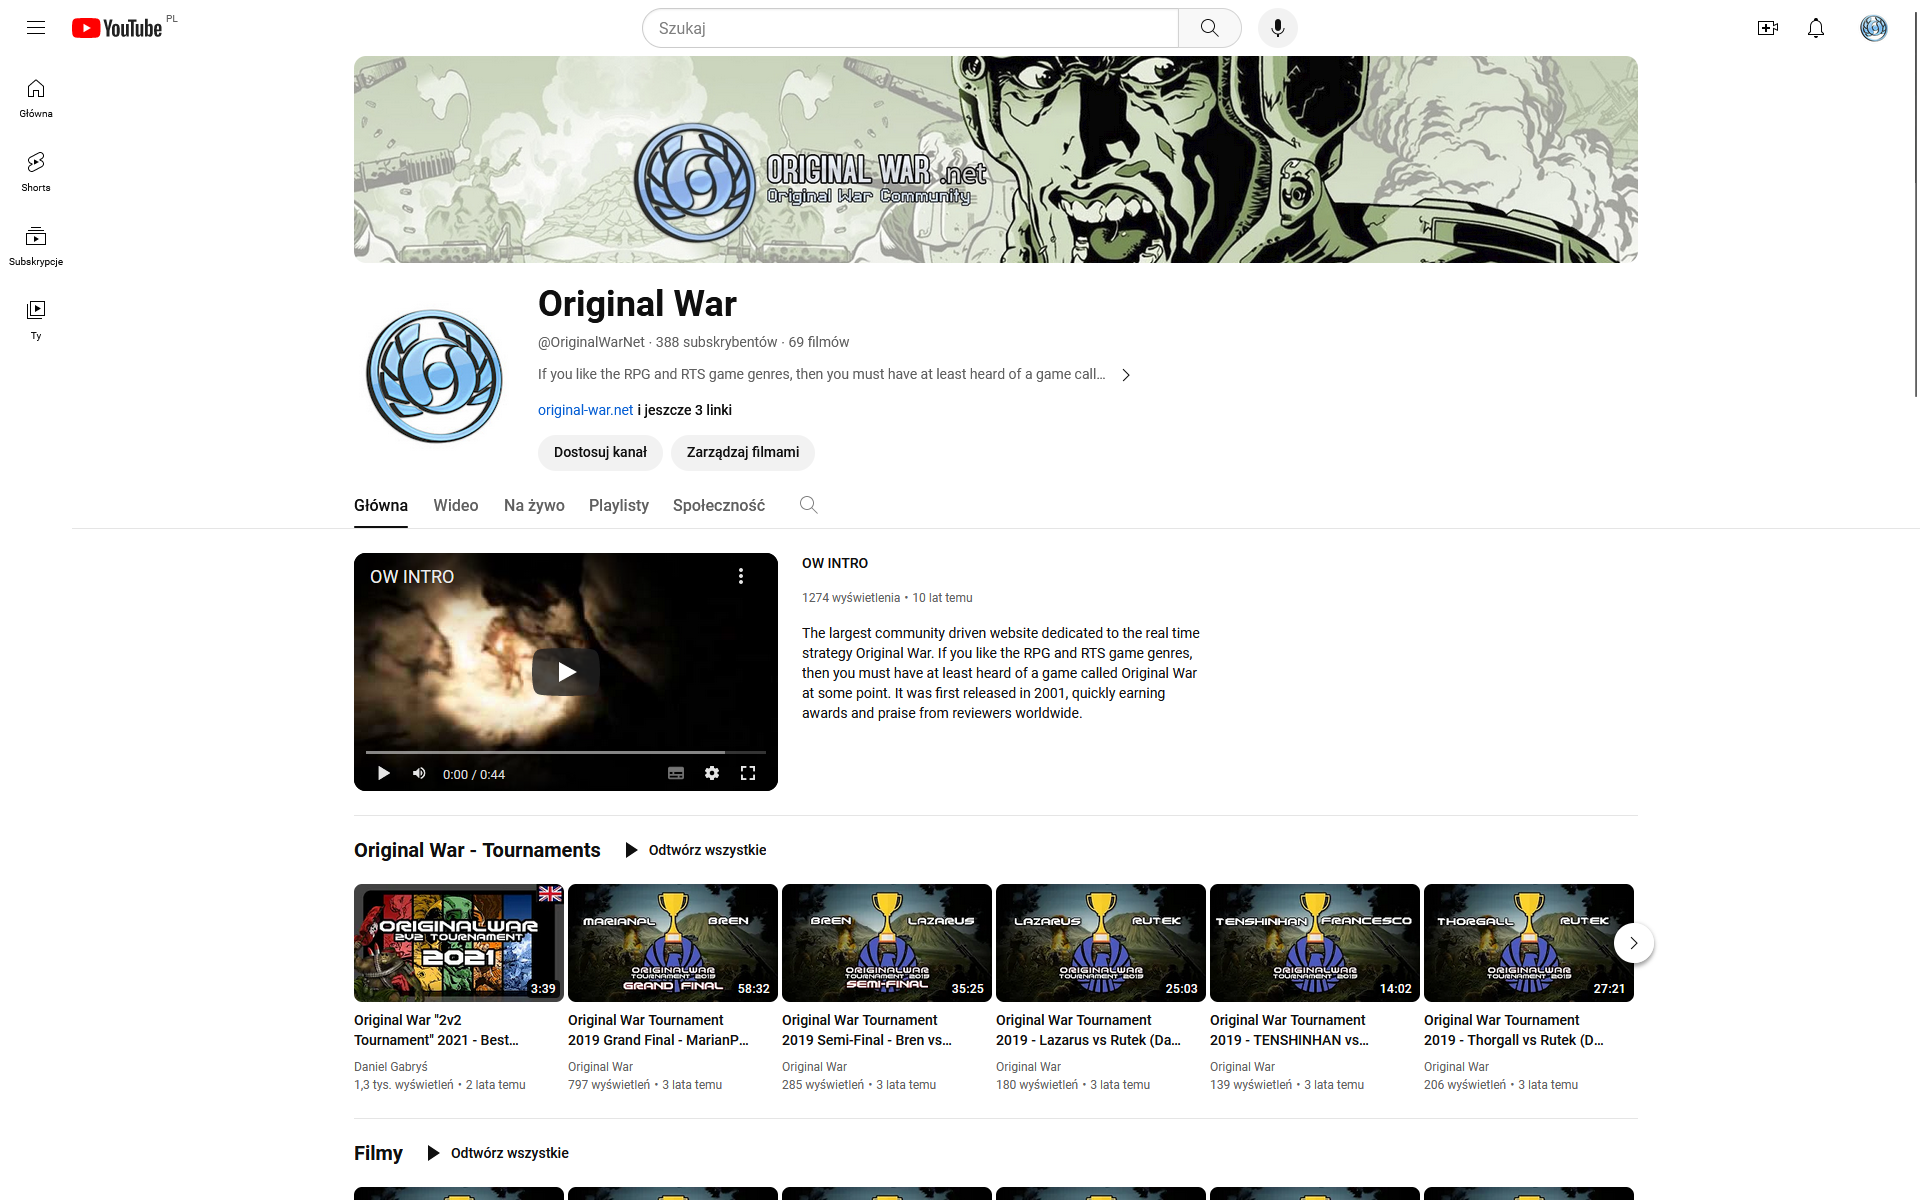Screen dimensions: 1920x1200
Task: Select the Główna channel tab
Action: pyautogui.click(x=381, y=506)
